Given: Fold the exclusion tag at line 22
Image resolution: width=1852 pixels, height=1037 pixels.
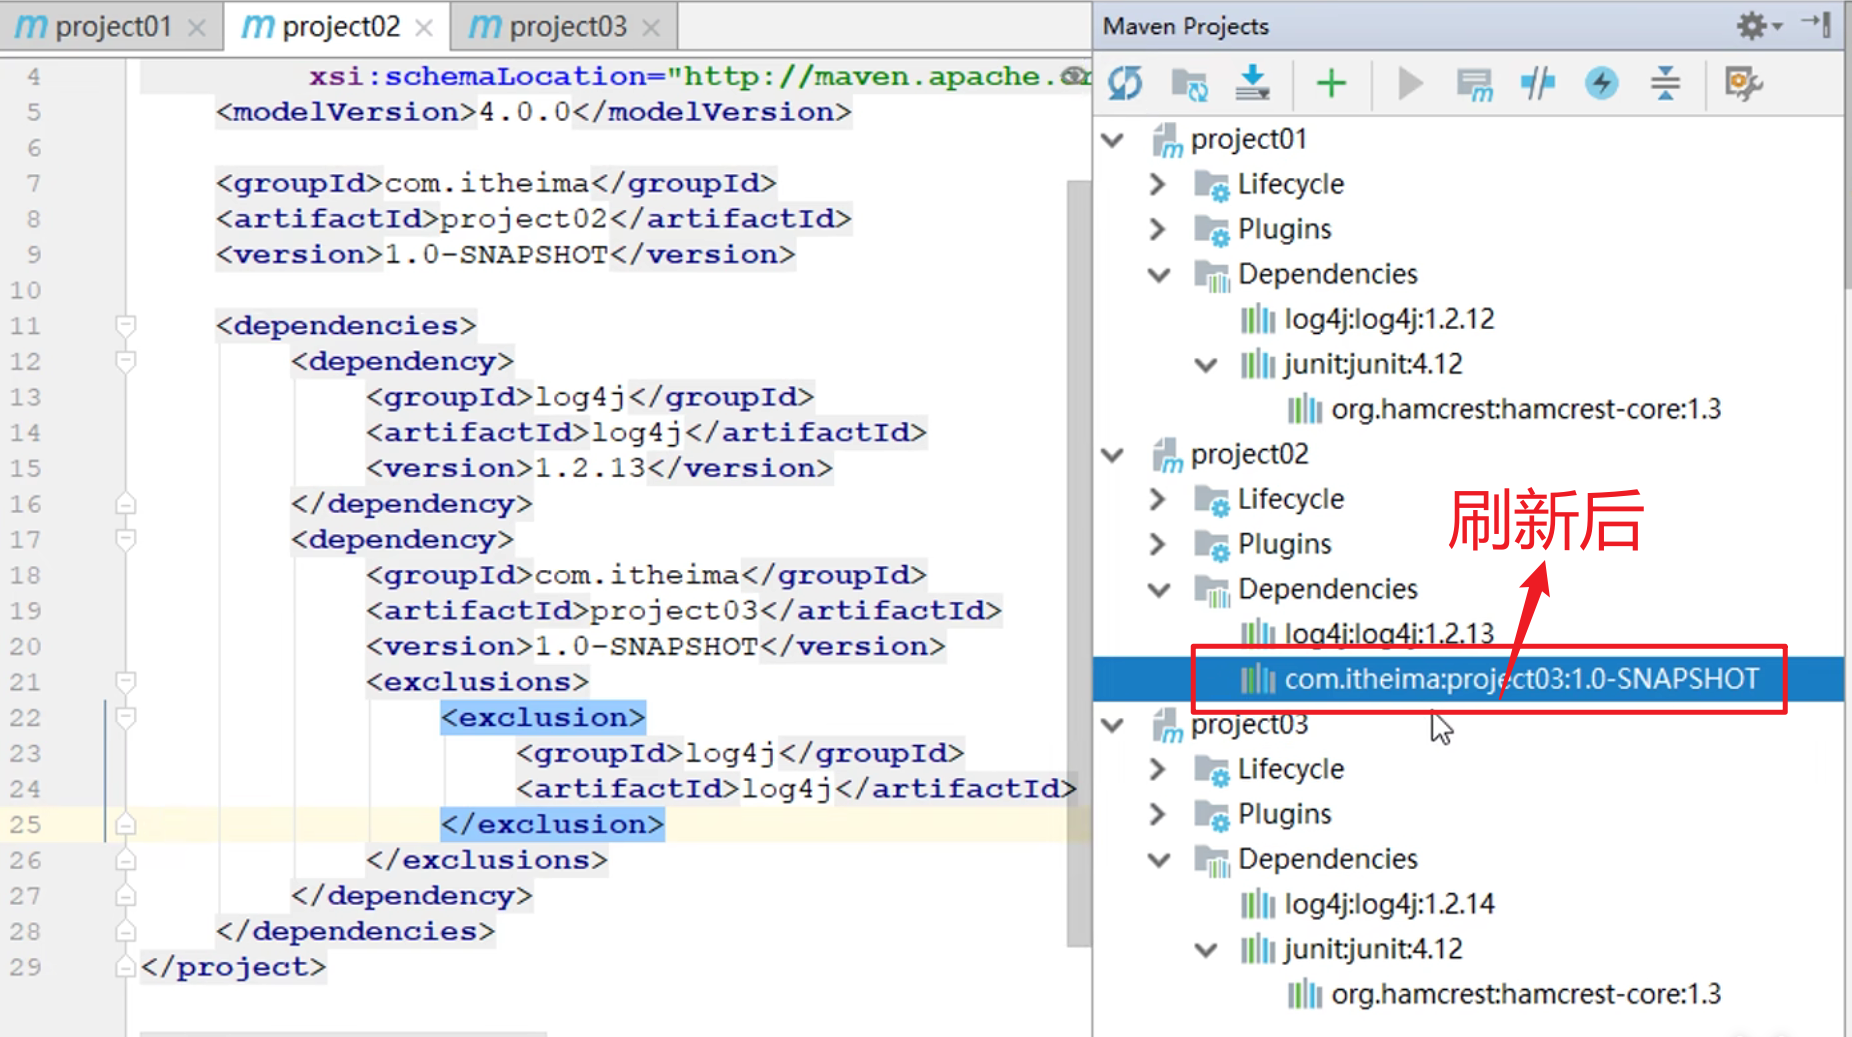Looking at the screenshot, I should [x=125, y=717].
